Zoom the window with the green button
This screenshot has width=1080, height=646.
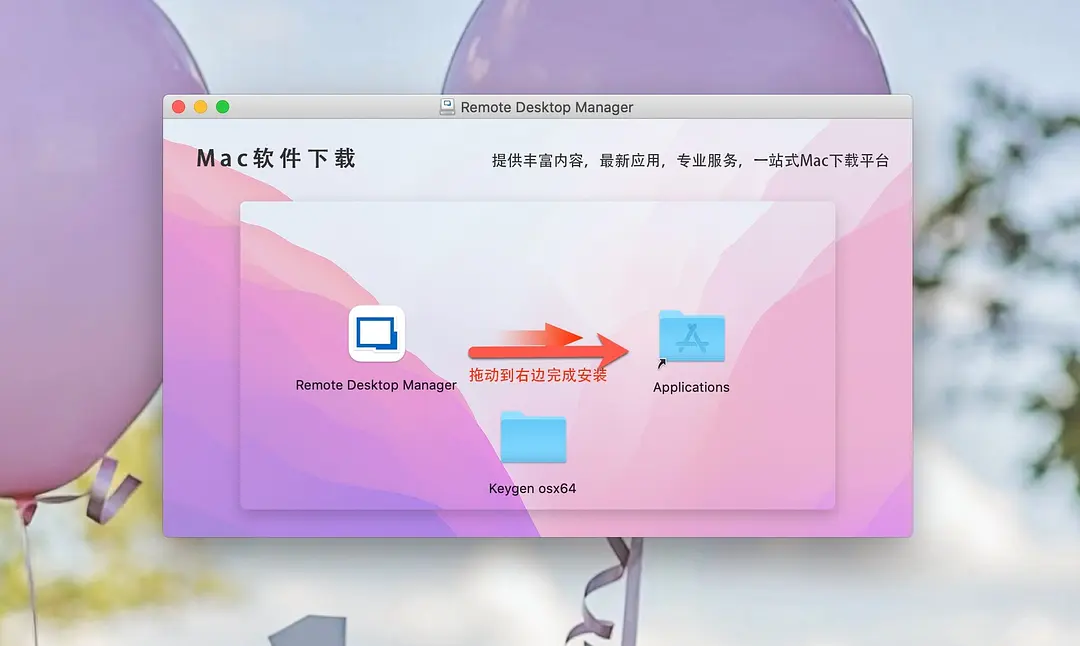(x=222, y=107)
